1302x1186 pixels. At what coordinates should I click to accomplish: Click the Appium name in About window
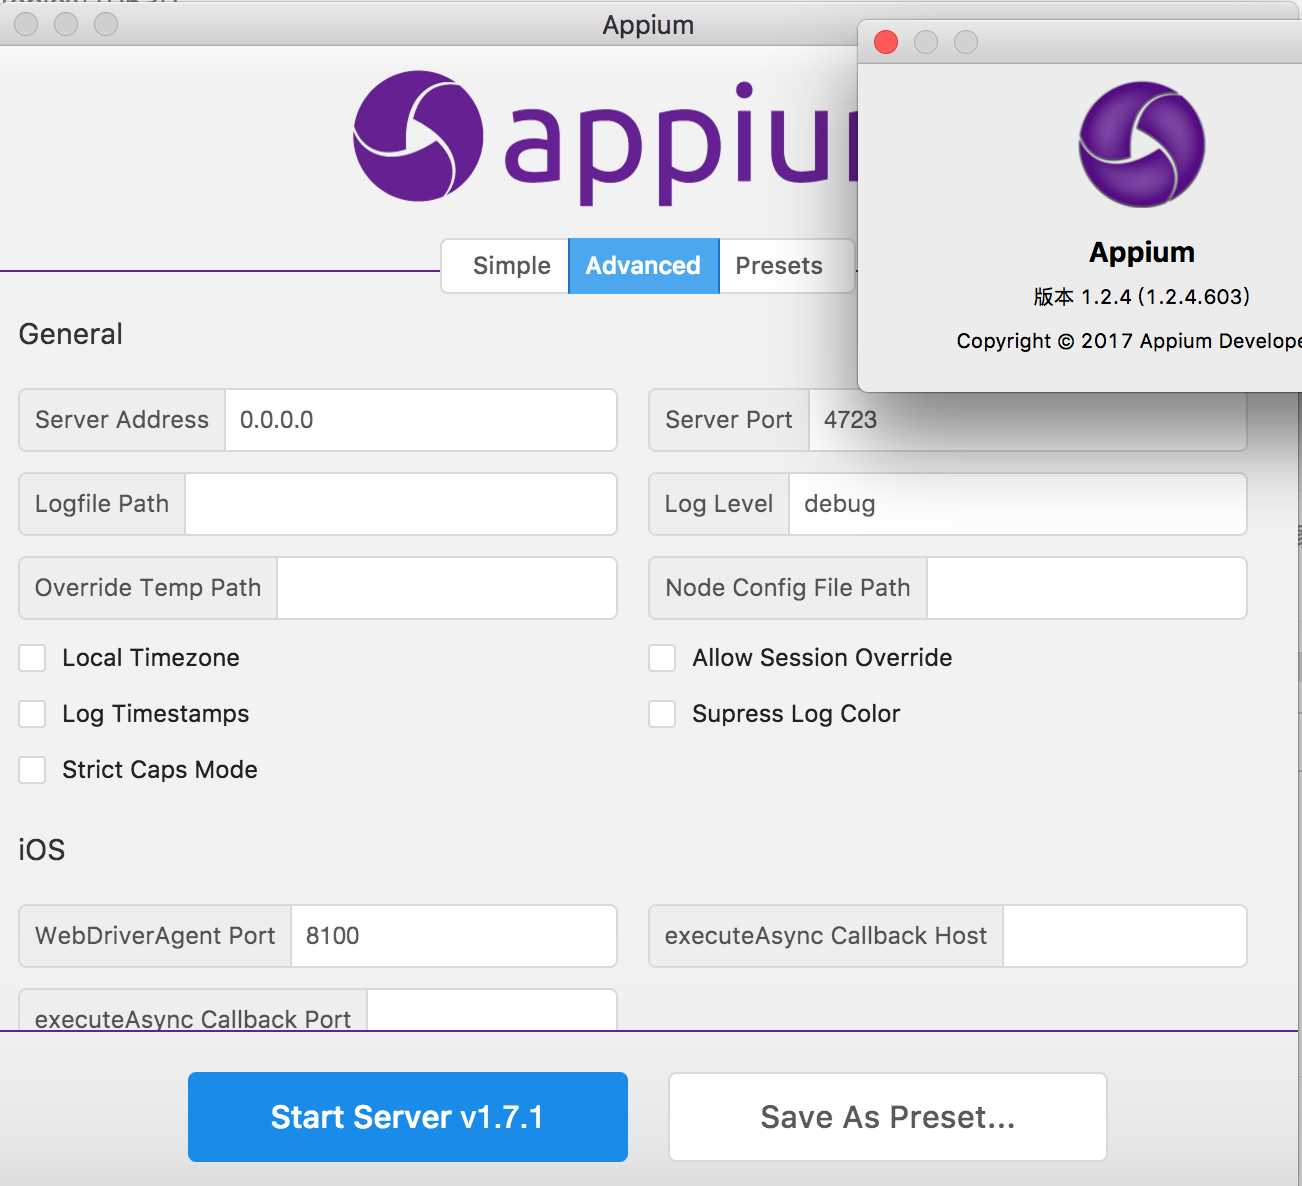(x=1142, y=252)
